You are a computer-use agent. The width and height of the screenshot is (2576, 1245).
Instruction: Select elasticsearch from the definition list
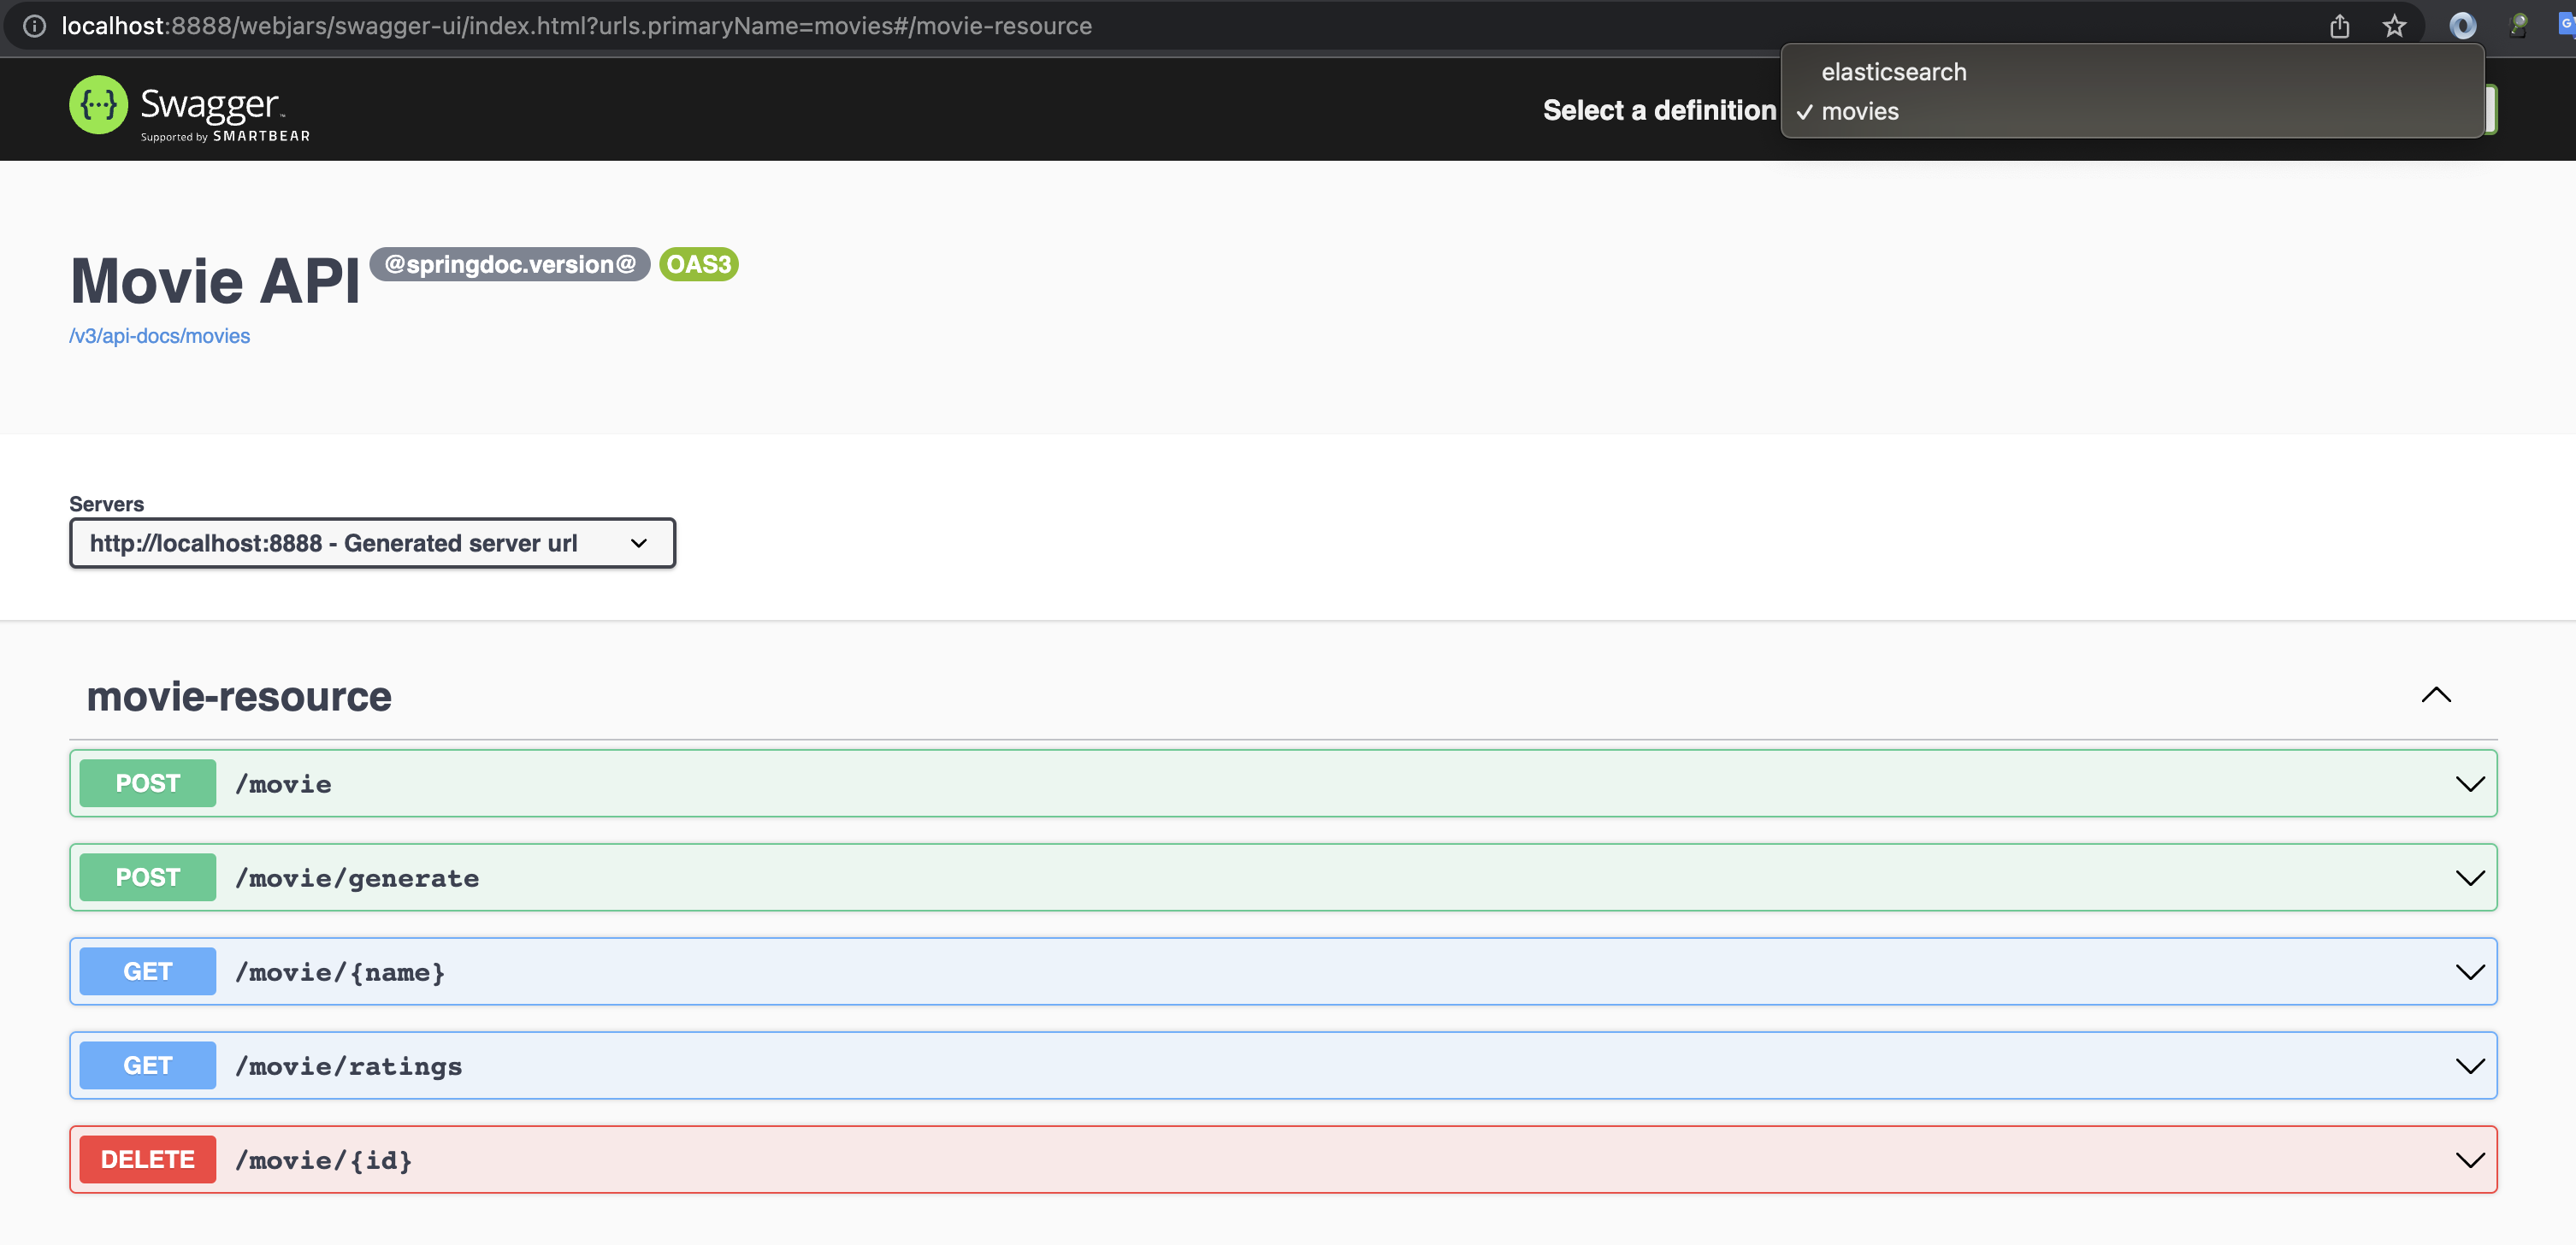point(1893,72)
